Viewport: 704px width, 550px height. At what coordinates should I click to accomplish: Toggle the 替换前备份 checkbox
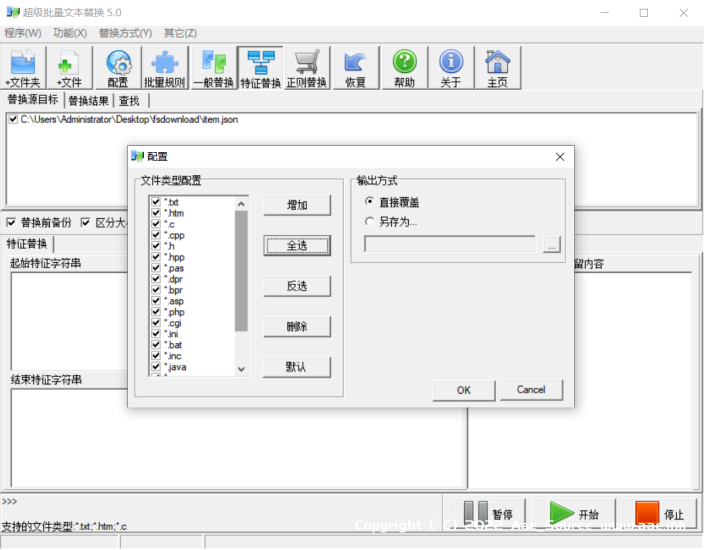11,223
